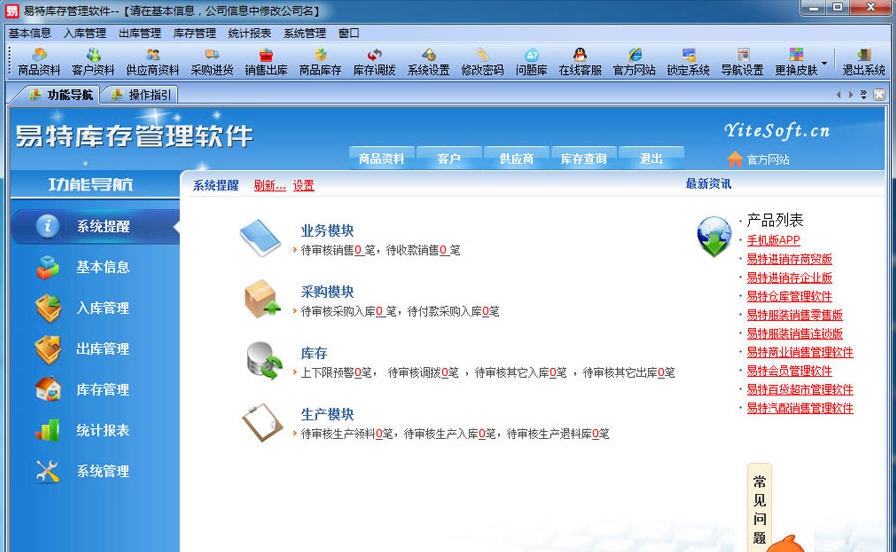
Task: Expand the 更换皮肤 dropdown arrow
Action: (824, 62)
